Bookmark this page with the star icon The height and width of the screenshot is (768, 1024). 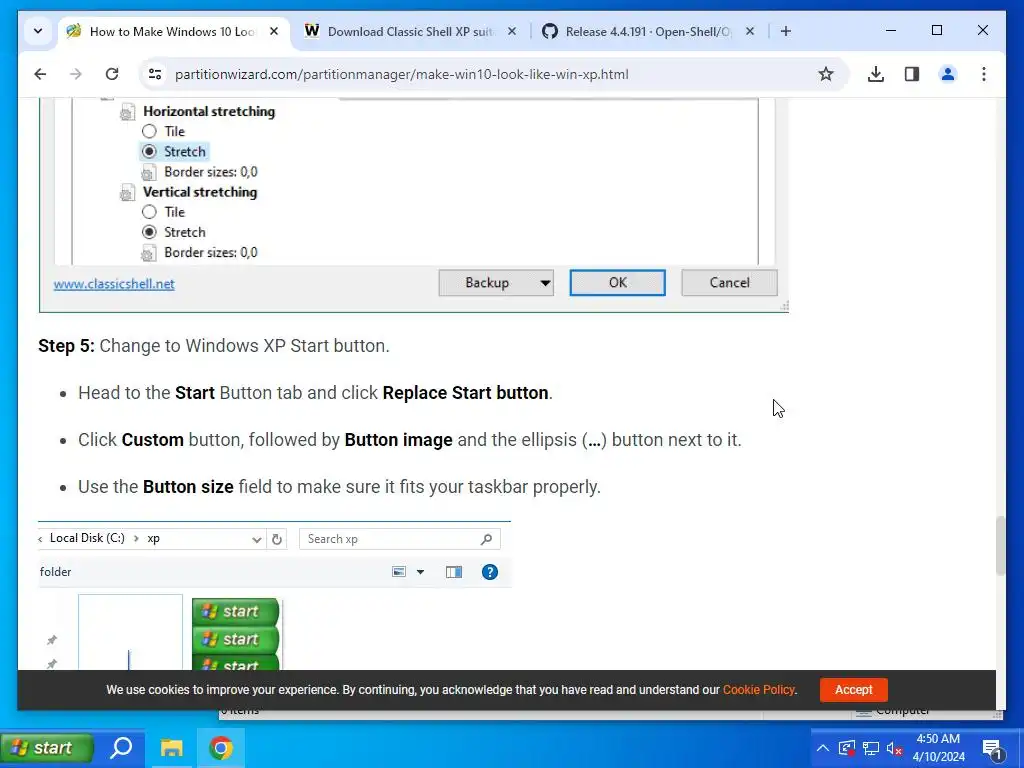[825, 74]
